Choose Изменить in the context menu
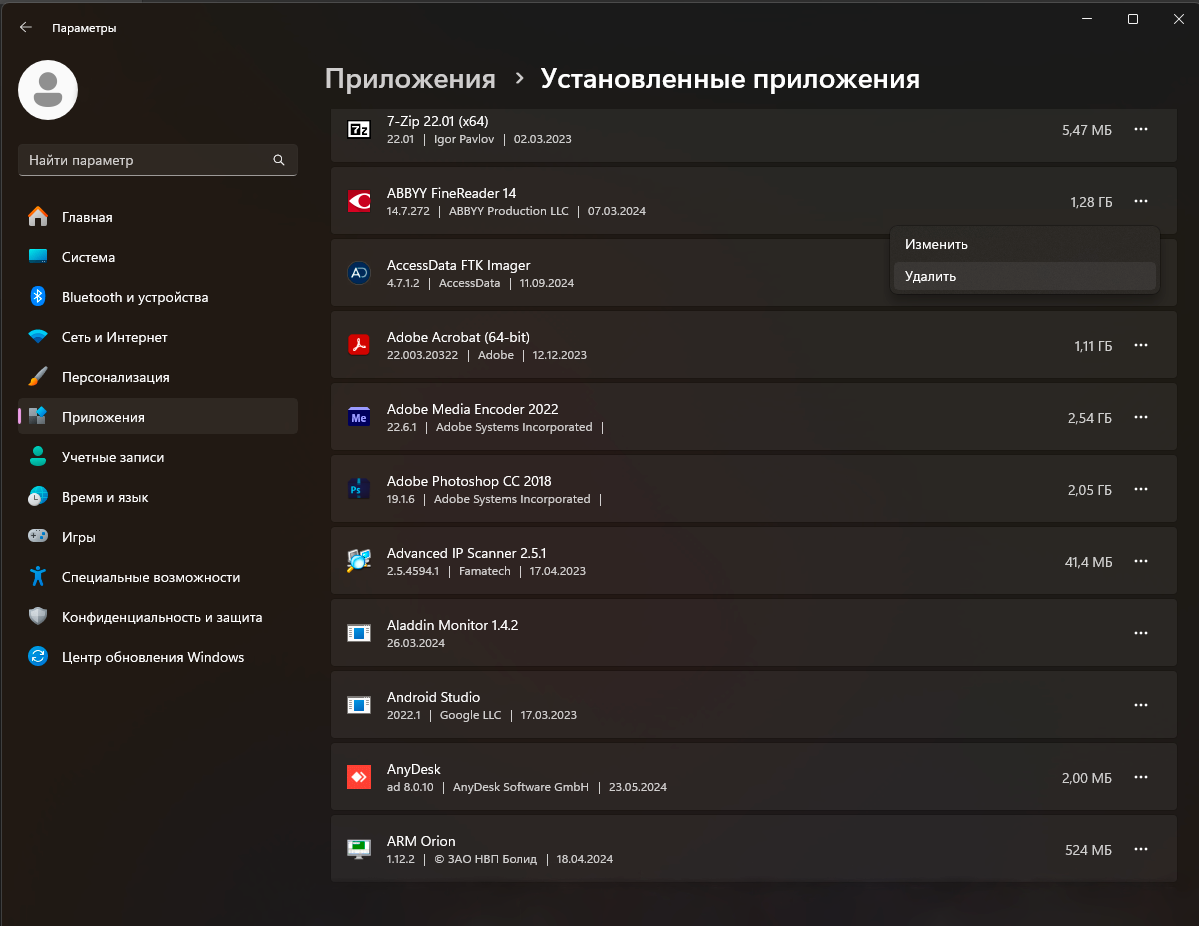The image size is (1199, 926). pos(1025,245)
